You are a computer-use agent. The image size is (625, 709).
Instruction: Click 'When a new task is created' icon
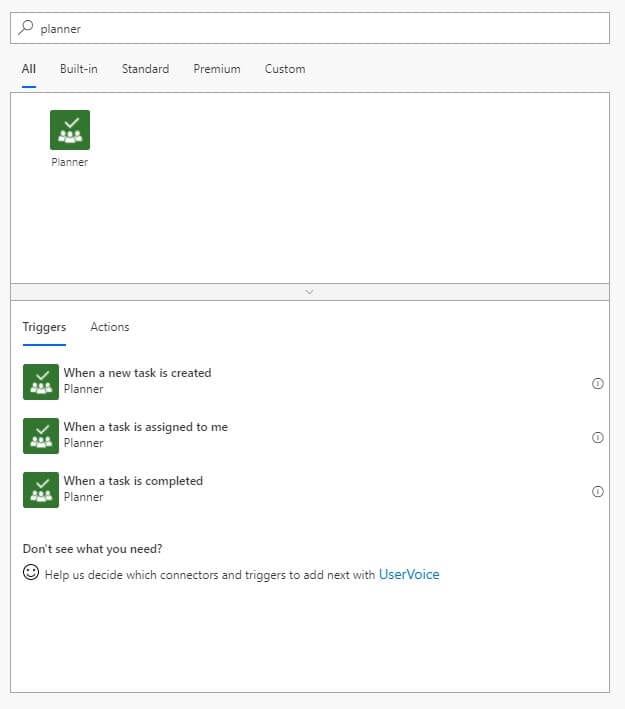41,382
